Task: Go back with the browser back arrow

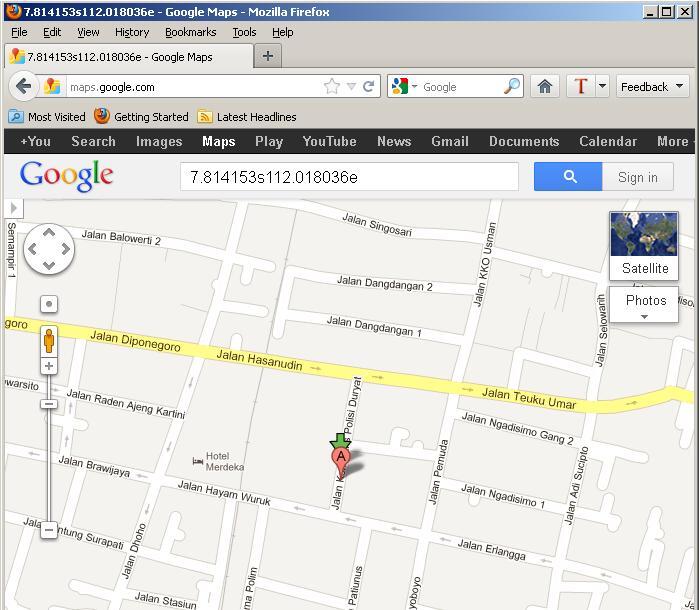Action: [23, 86]
